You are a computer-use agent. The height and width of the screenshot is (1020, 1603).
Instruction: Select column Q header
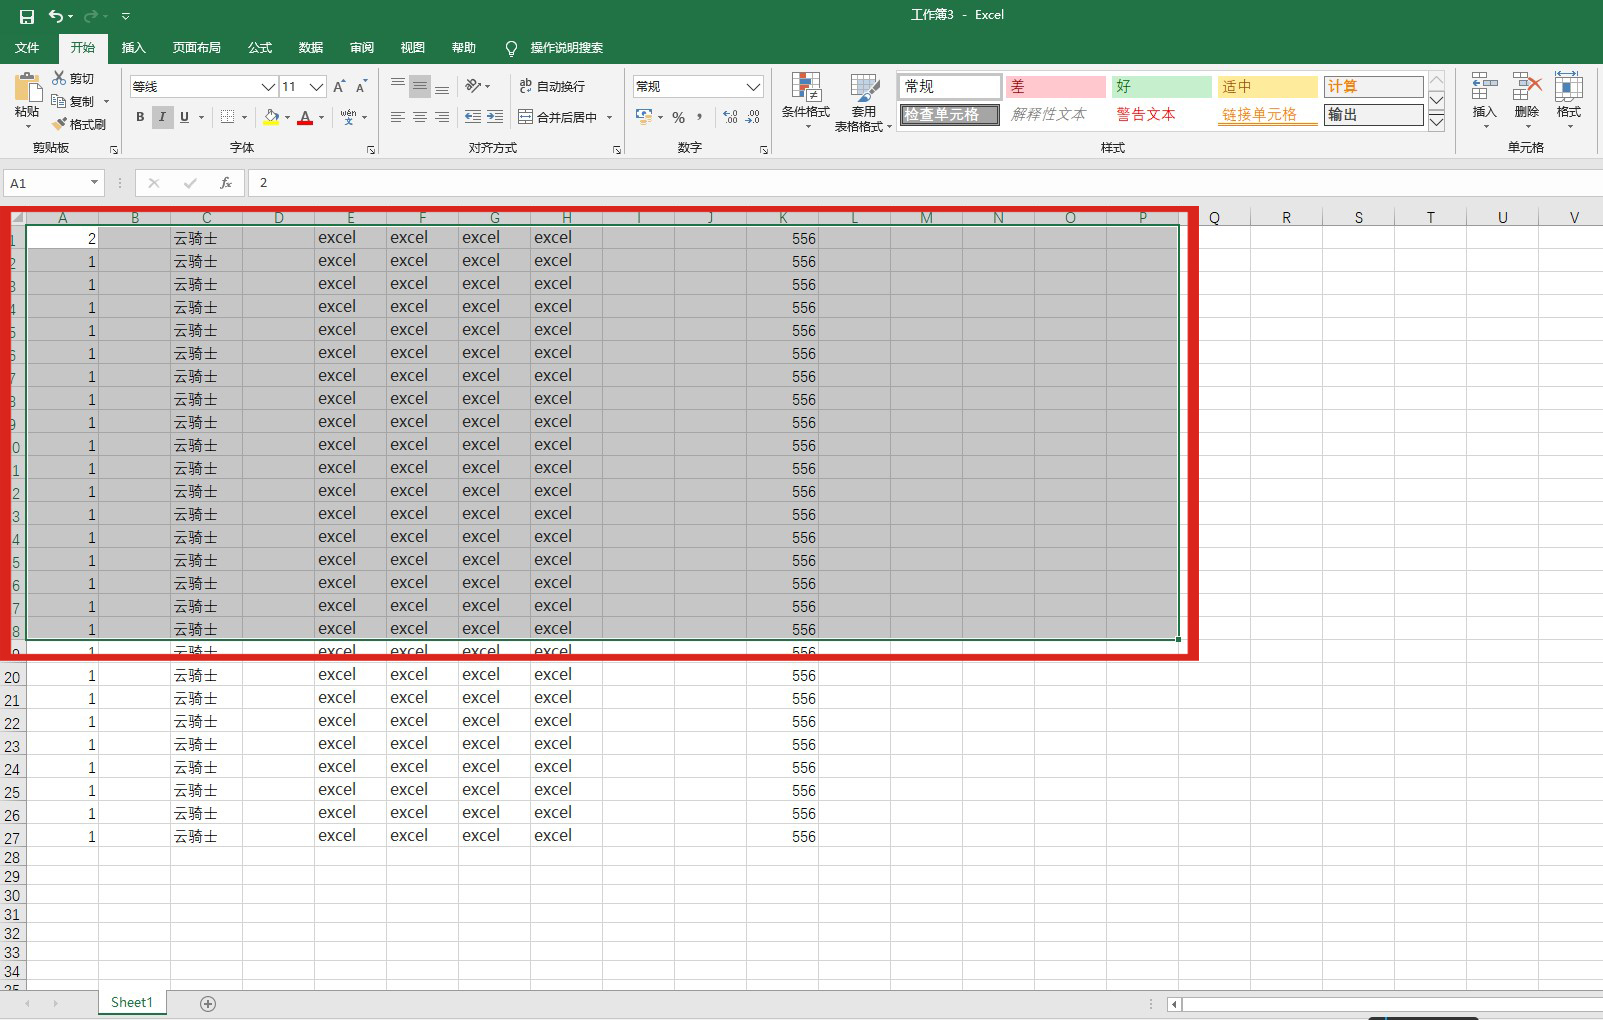(1214, 217)
